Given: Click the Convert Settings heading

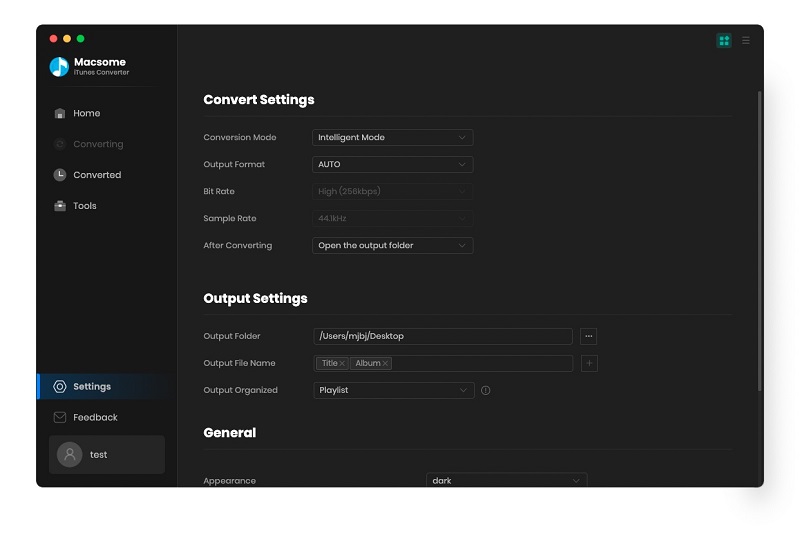Looking at the screenshot, I should coord(259,100).
